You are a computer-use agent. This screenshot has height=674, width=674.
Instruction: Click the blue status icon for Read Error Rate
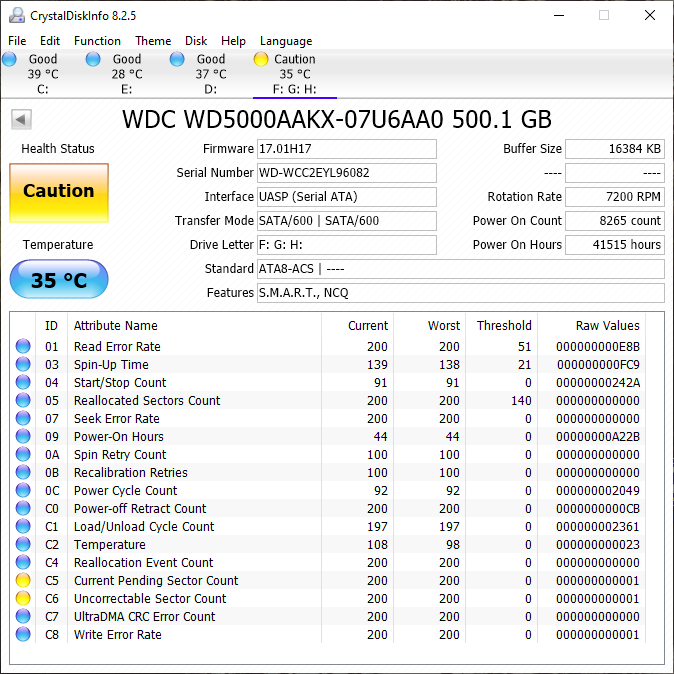coord(23,346)
